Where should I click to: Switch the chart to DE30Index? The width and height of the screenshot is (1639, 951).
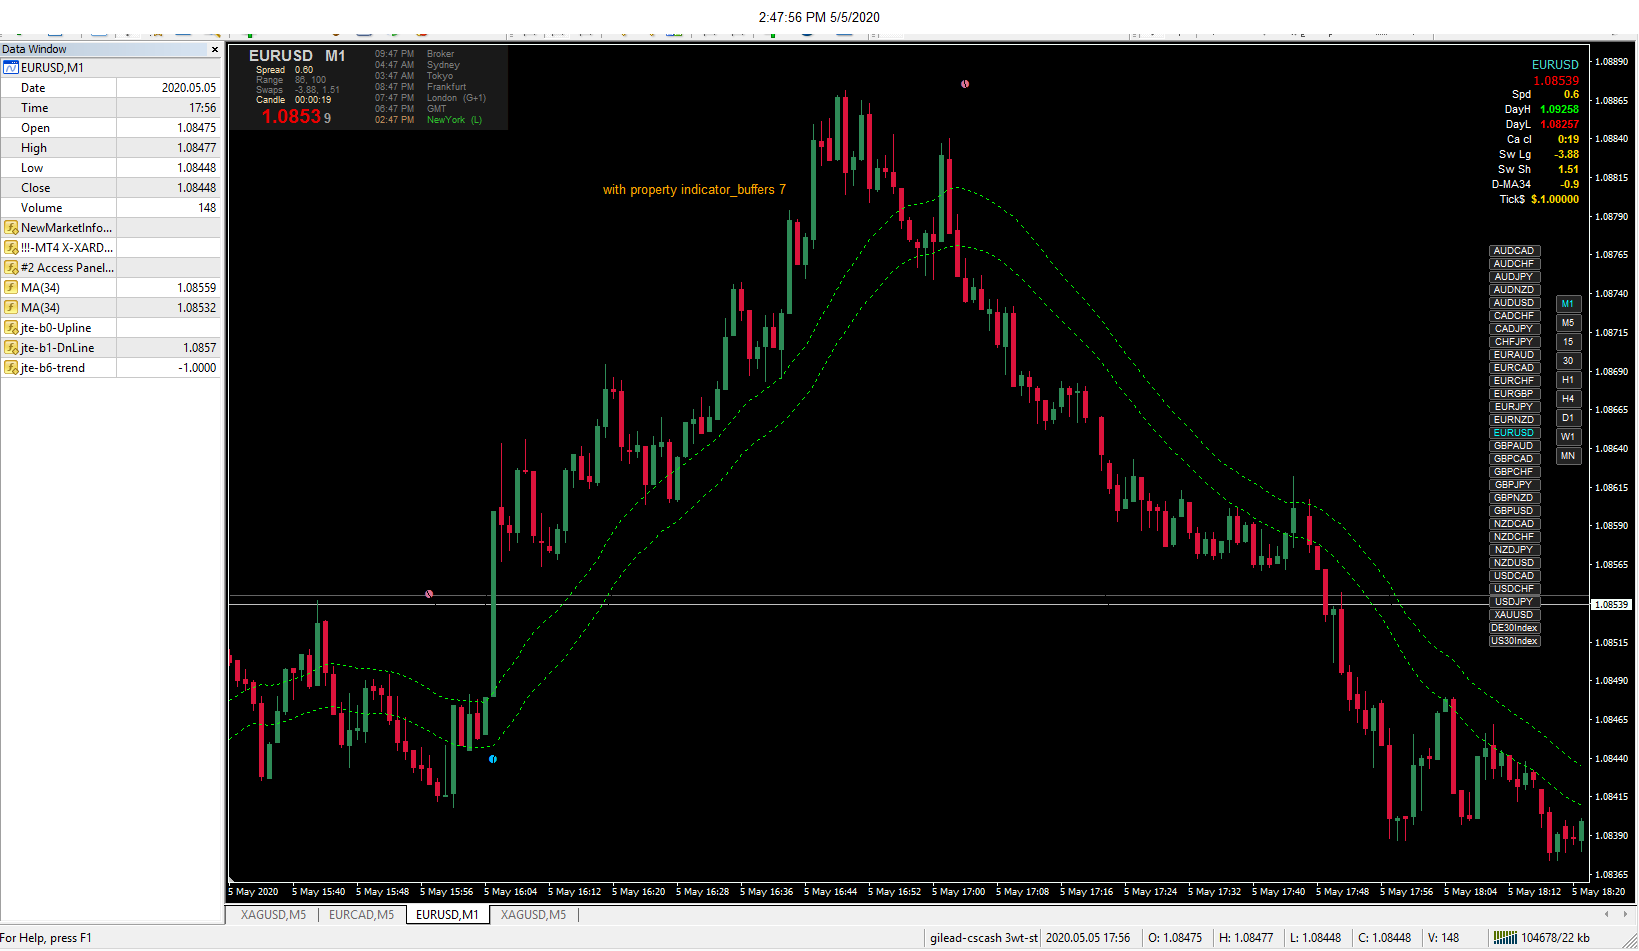tap(1514, 628)
